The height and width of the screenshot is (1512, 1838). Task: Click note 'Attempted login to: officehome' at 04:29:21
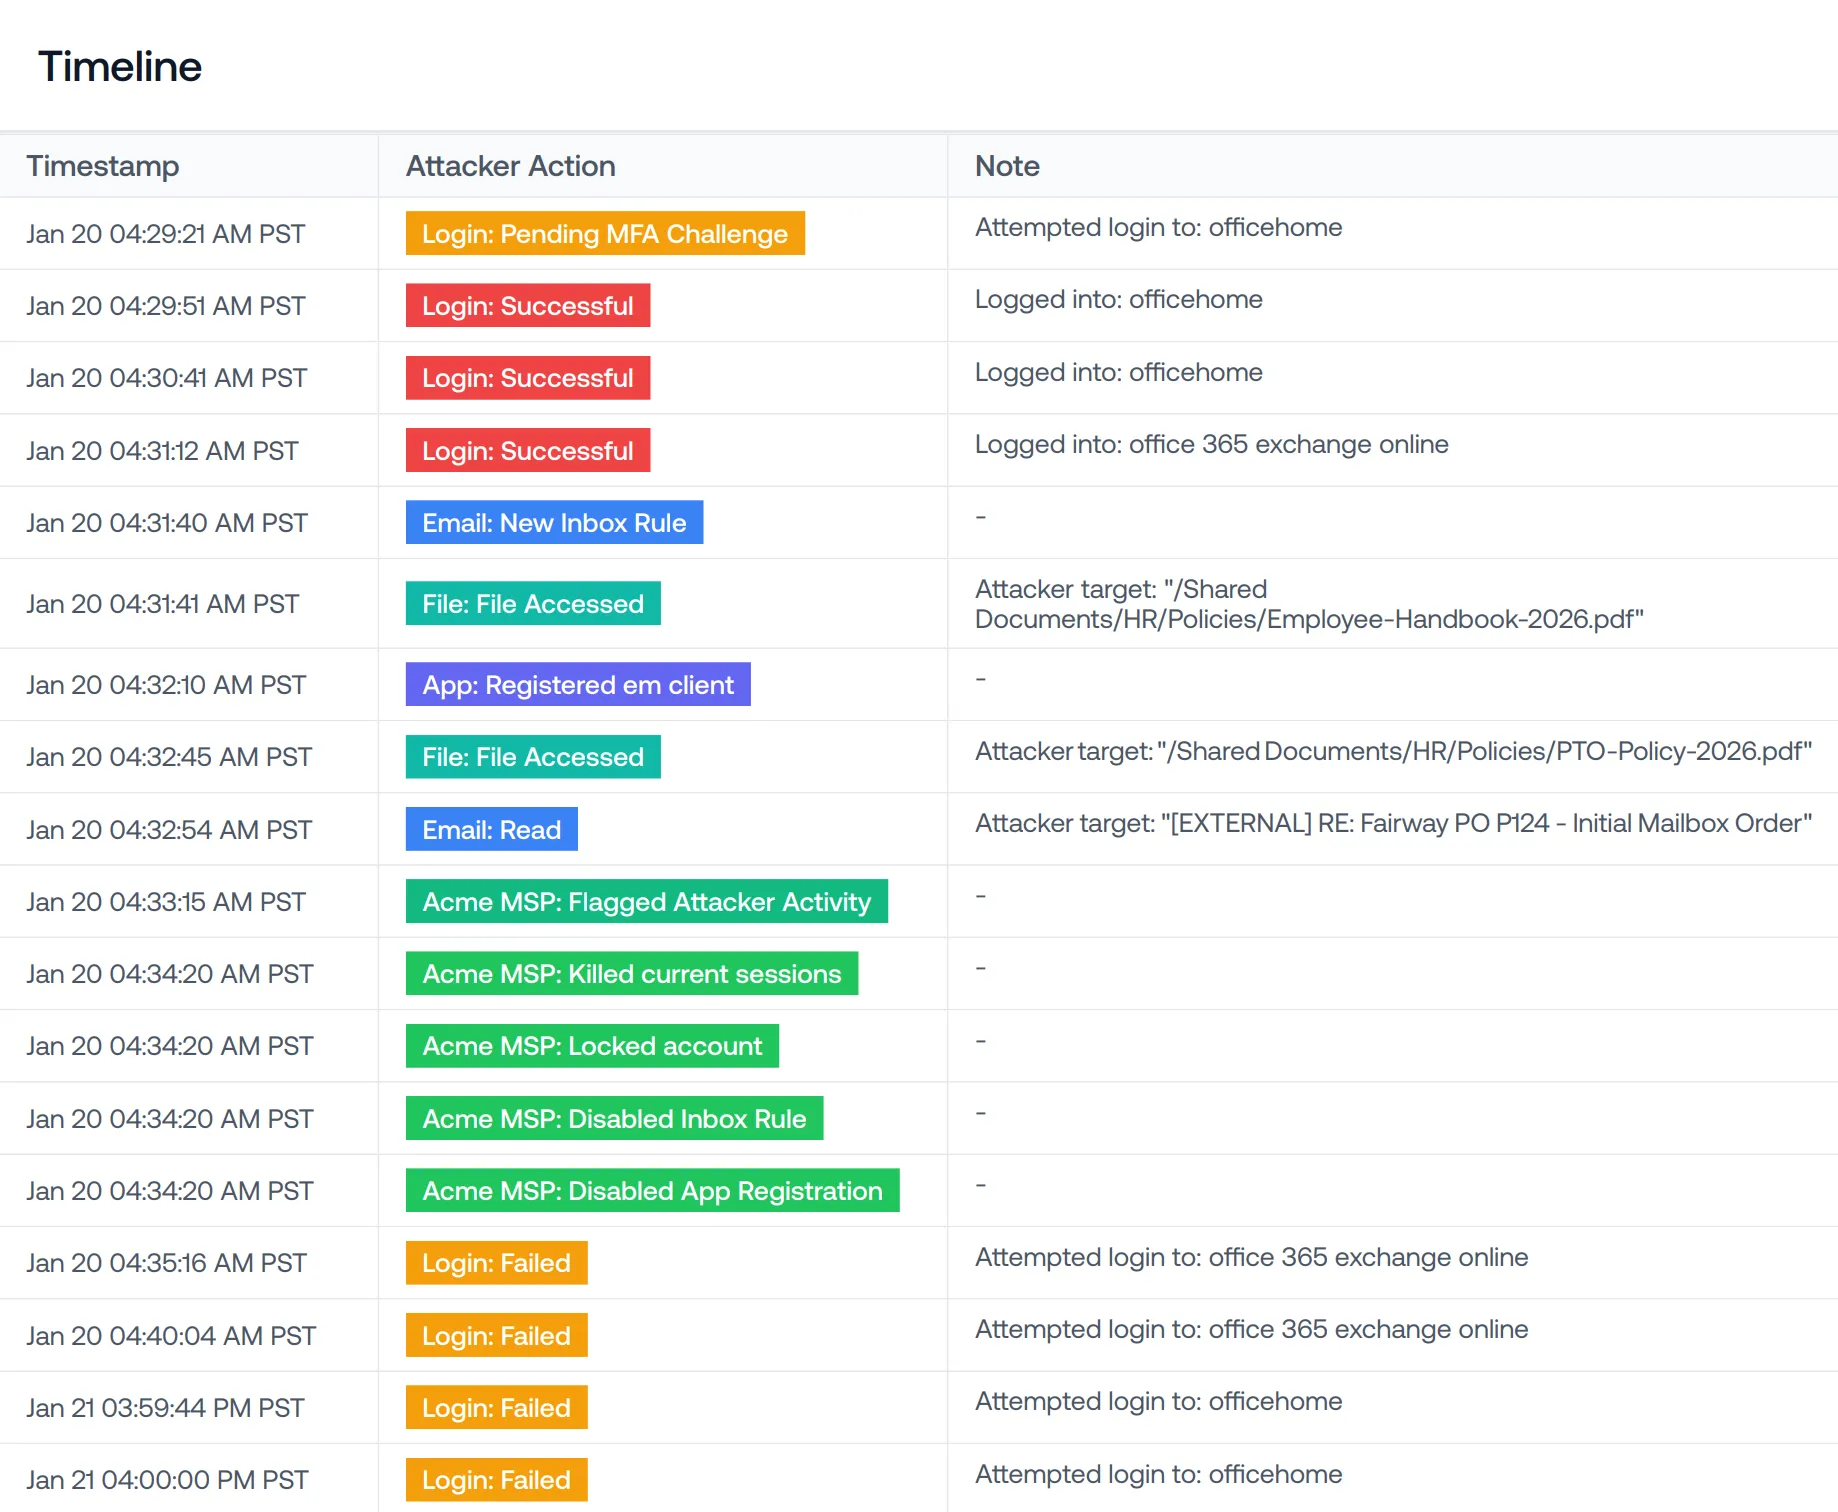pyautogui.click(x=1158, y=228)
